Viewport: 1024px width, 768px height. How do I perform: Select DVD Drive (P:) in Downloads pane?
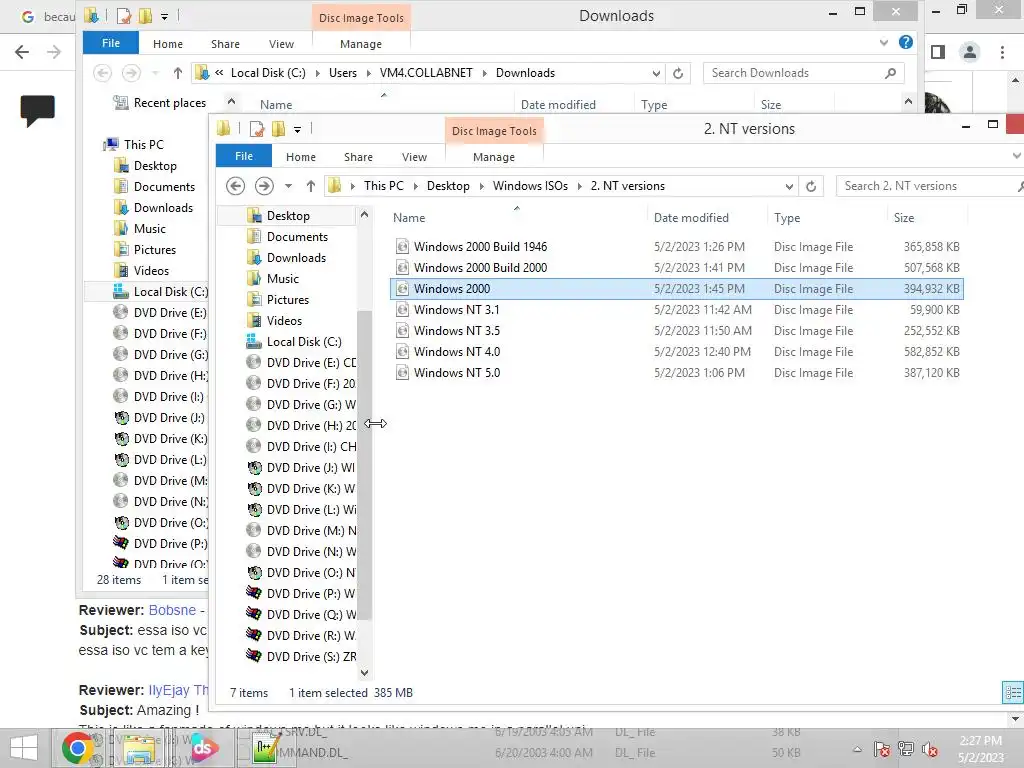pos(161,543)
